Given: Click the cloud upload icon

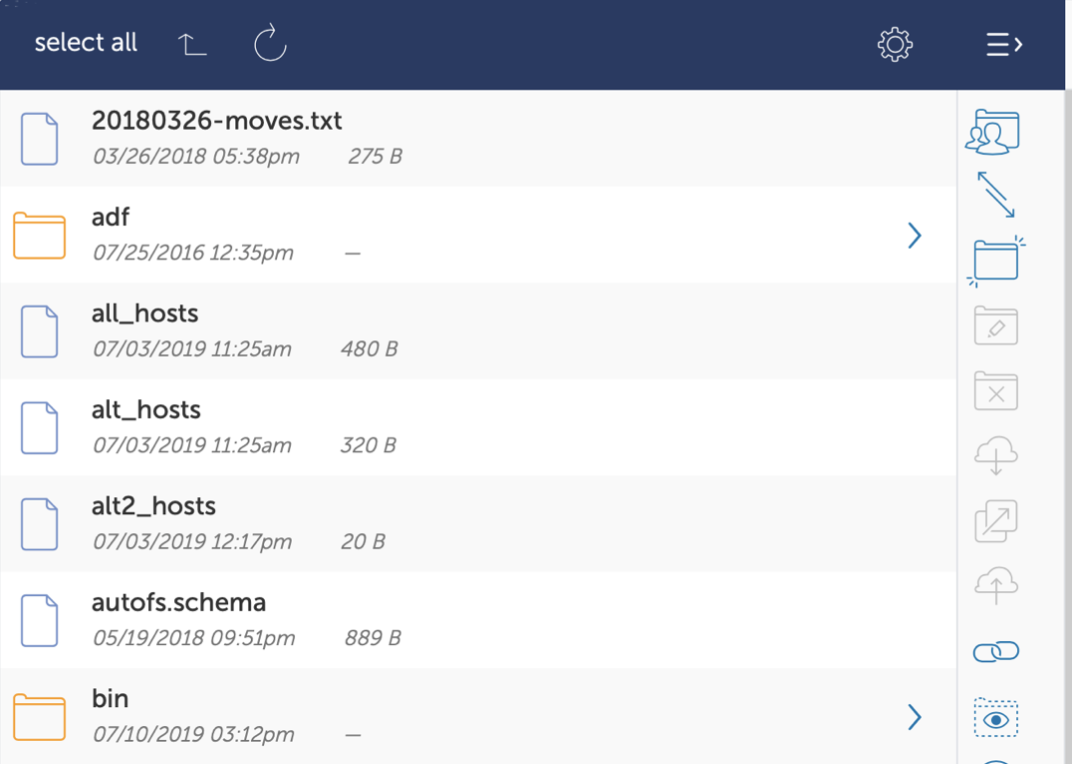Looking at the screenshot, I should [x=996, y=586].
